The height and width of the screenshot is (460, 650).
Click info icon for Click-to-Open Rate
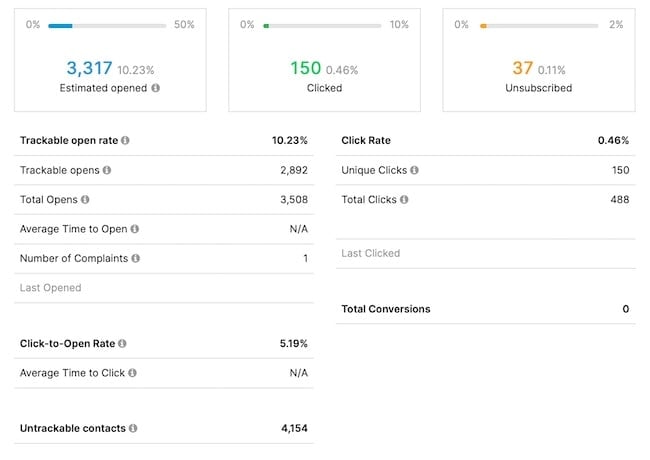pos(123,344)
